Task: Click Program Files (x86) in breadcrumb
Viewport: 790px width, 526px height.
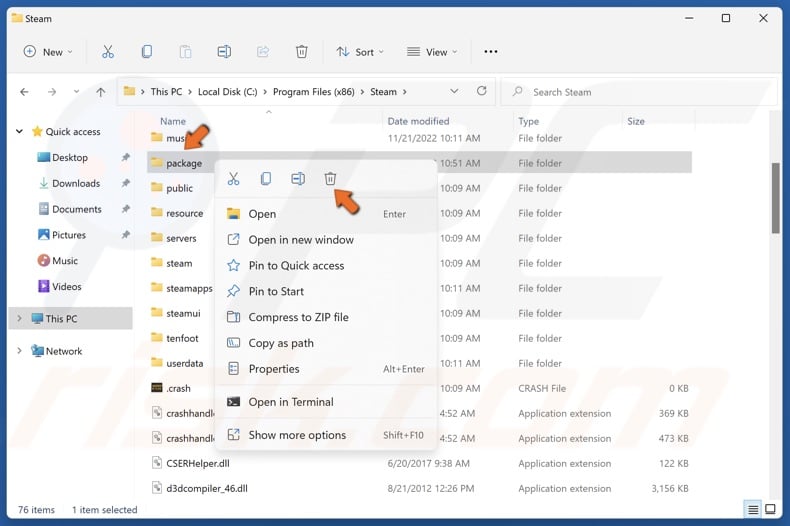Action: click(313, 92)
